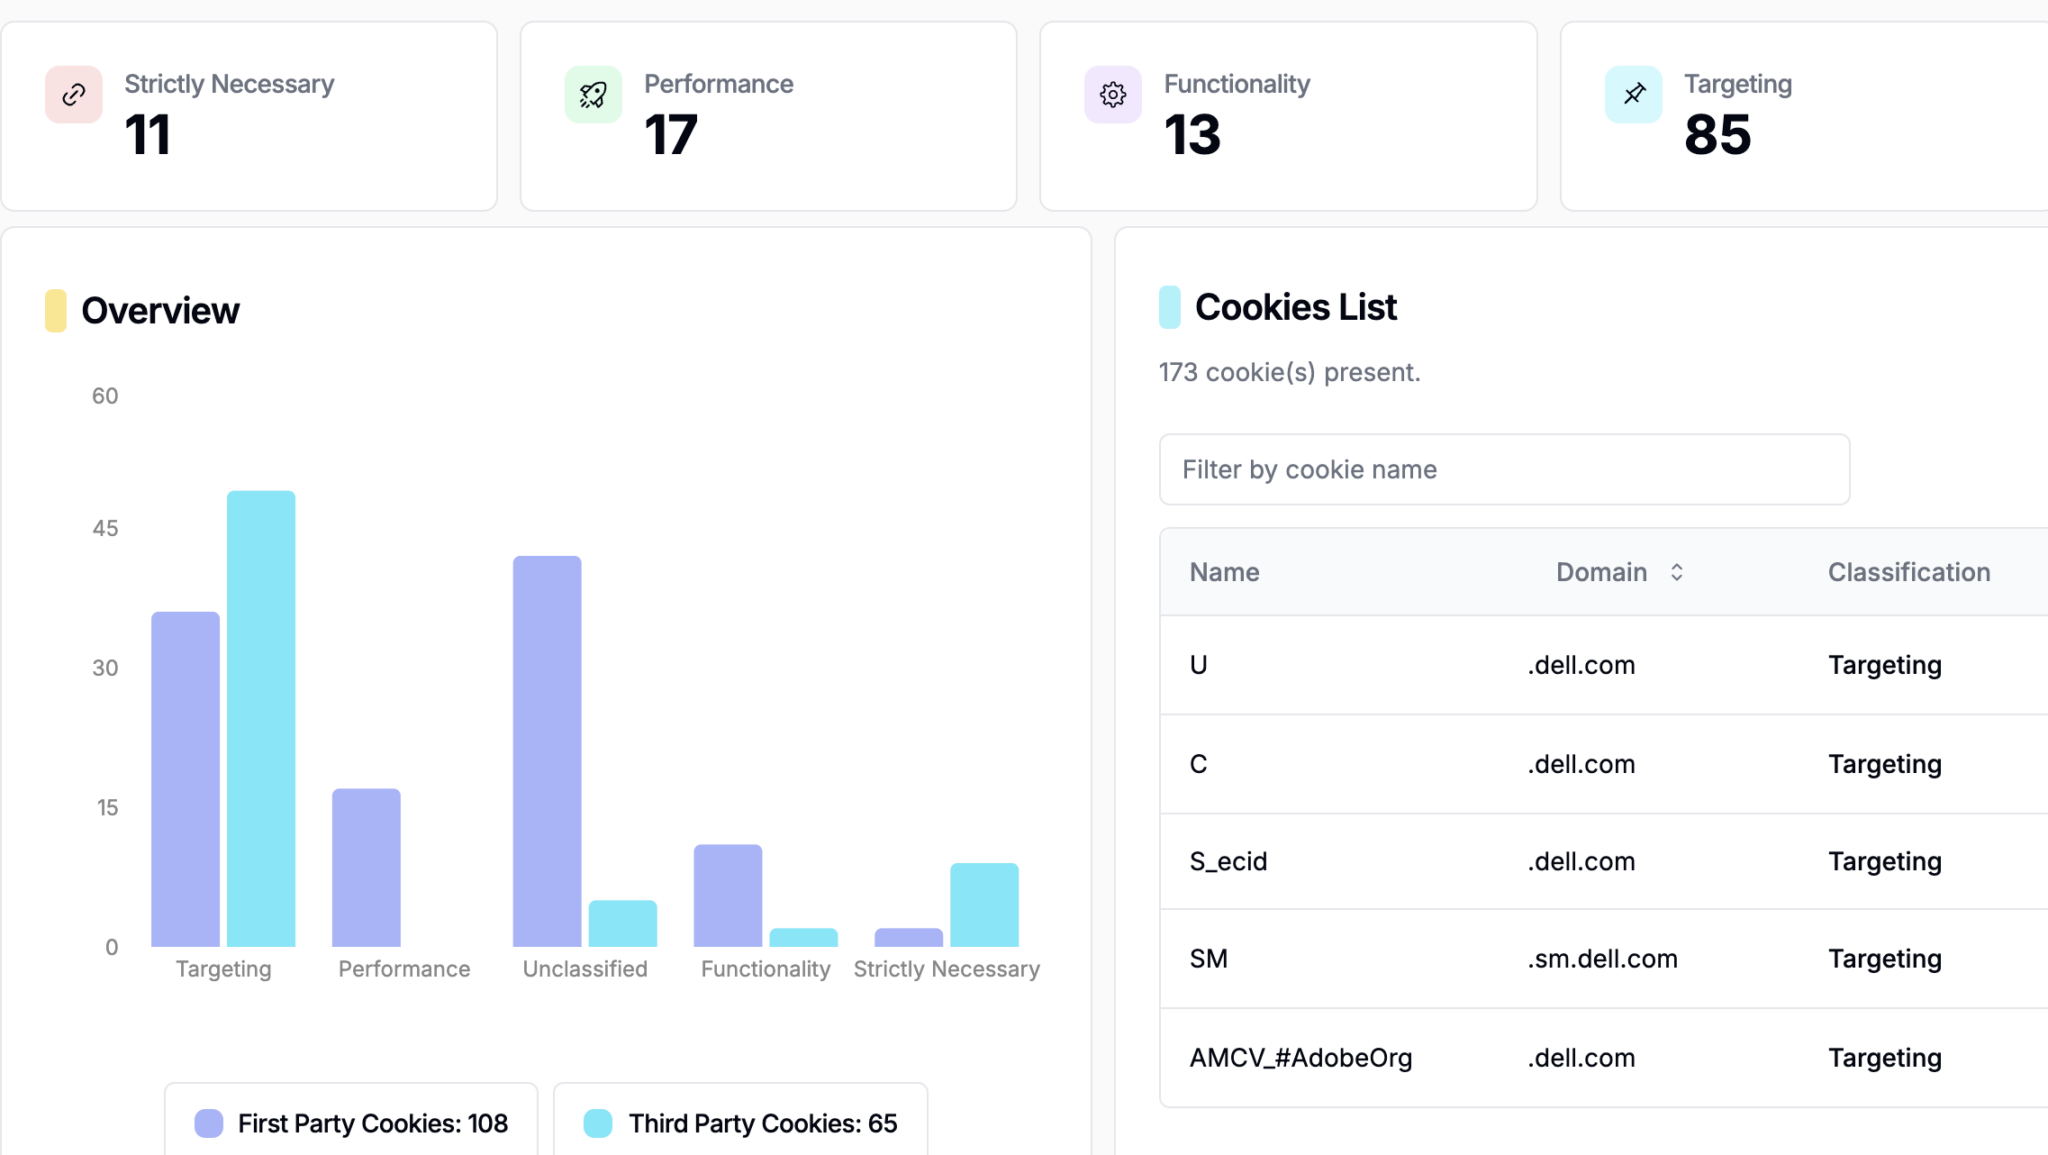2048x1155 pixels.
Task: Select the Name column header
Action: 1224,572
